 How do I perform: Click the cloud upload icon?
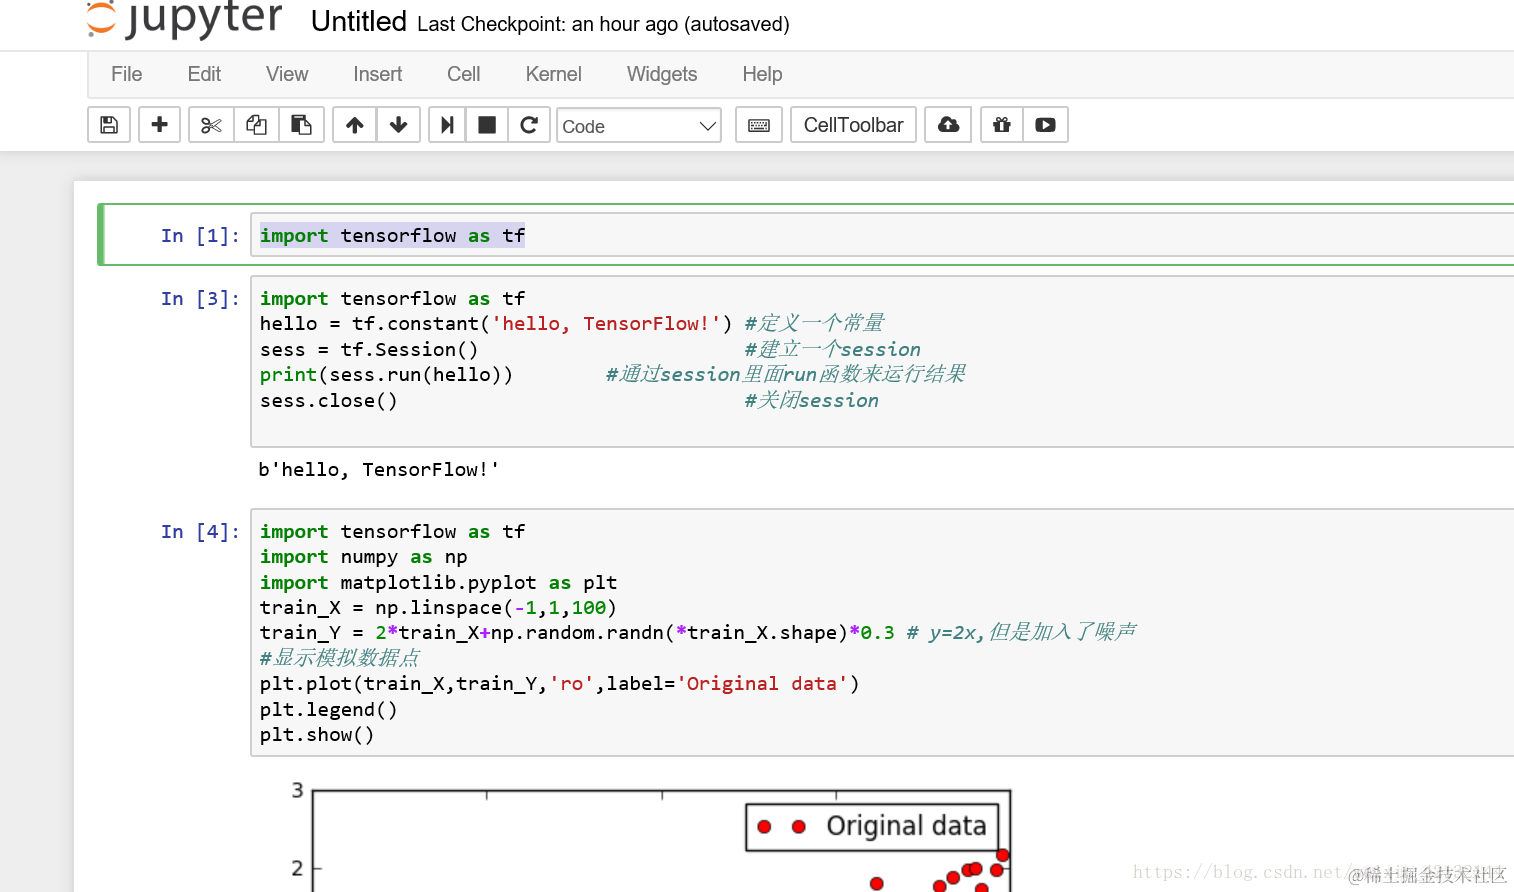pos(948,125)
